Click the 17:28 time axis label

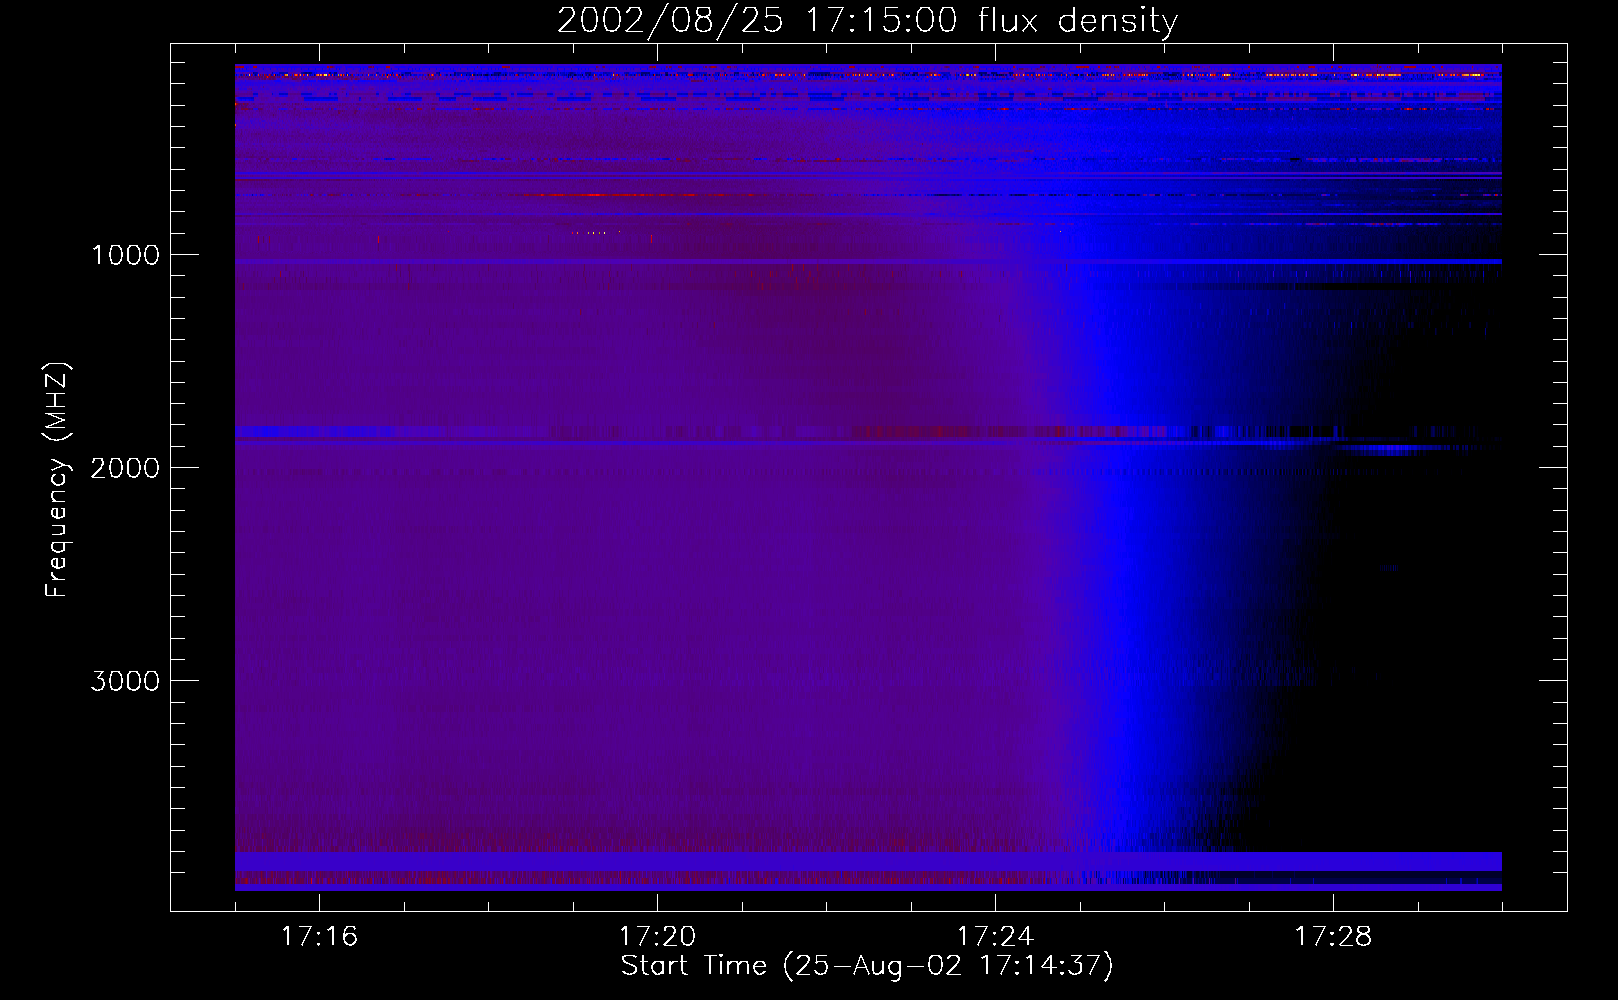[x=1333, y=937]
